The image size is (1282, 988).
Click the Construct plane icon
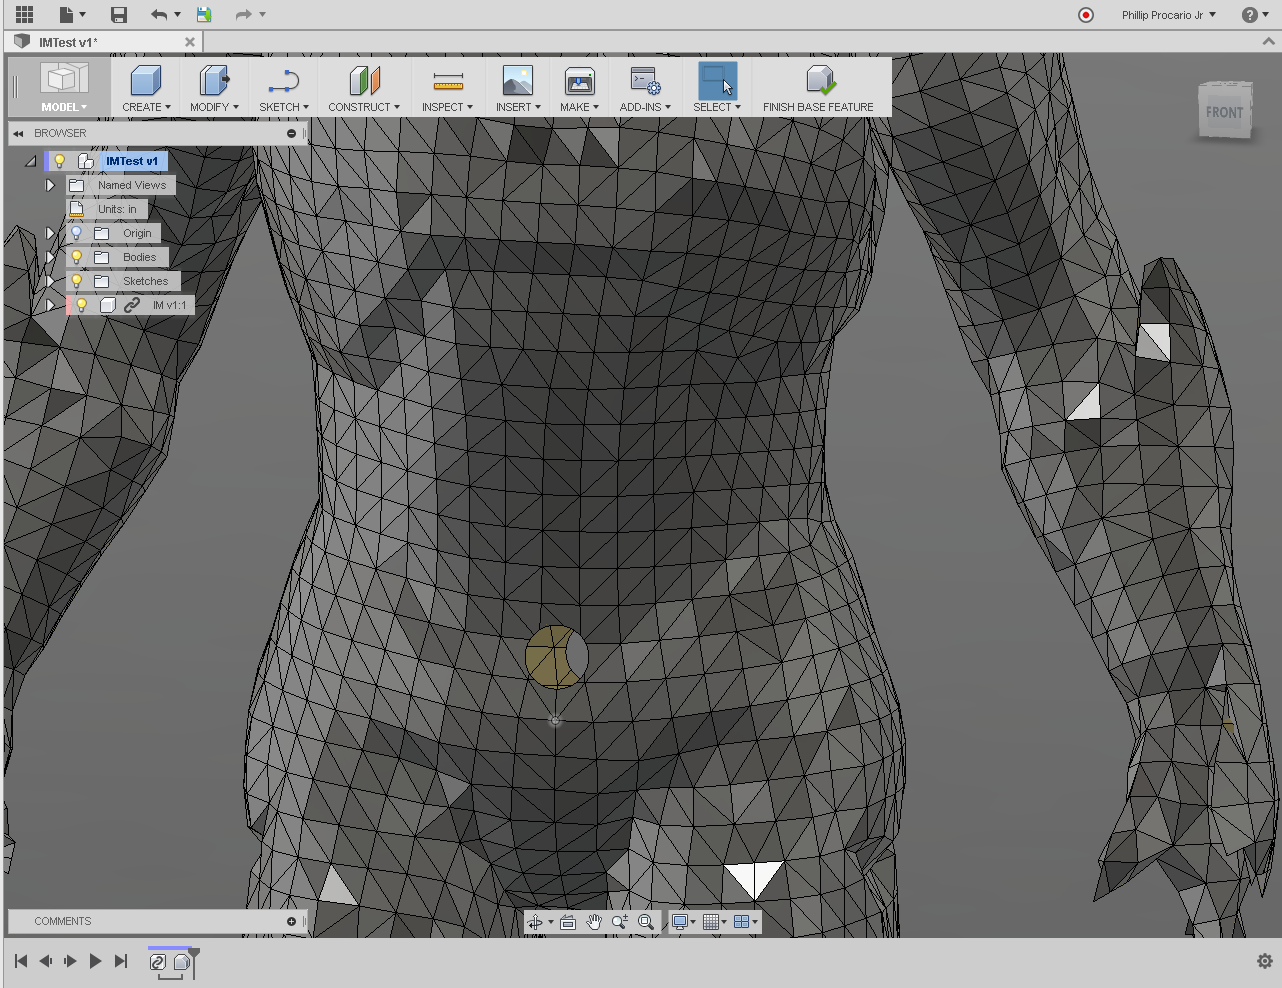point(364,80)
